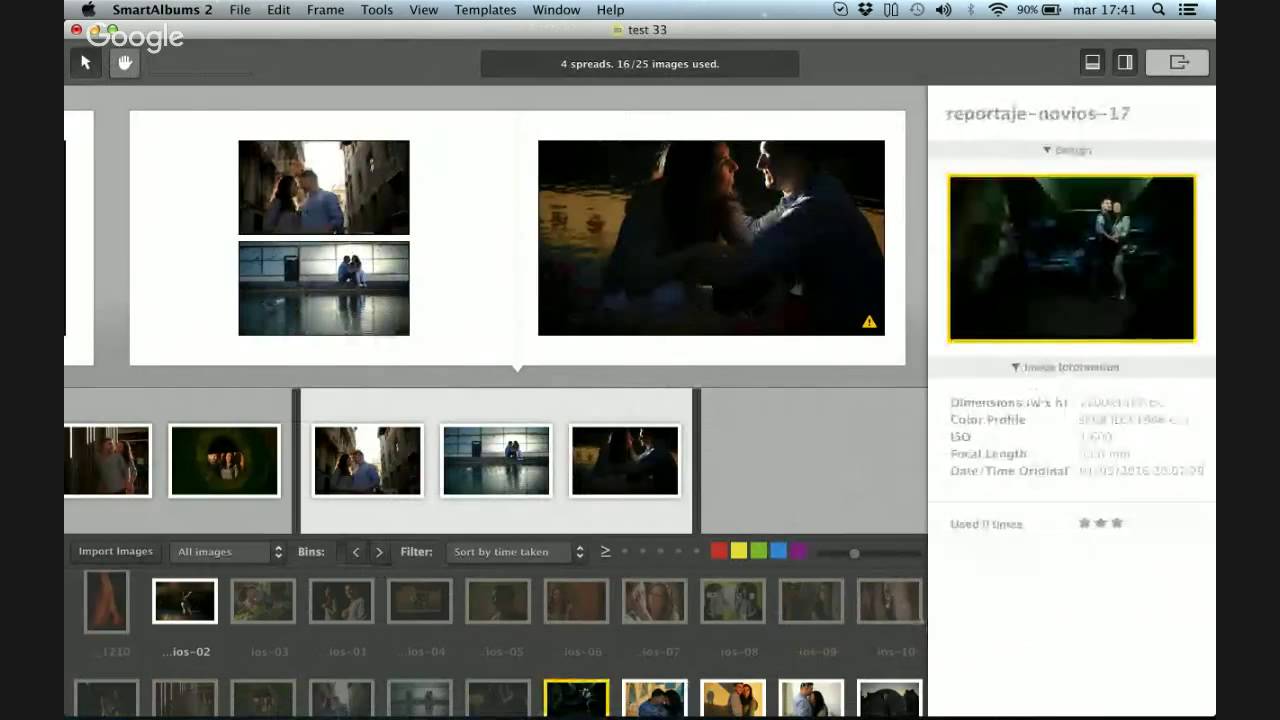Click the next Bins arrow
This screenshot has height=720, width=1280.
coord(379,551)
